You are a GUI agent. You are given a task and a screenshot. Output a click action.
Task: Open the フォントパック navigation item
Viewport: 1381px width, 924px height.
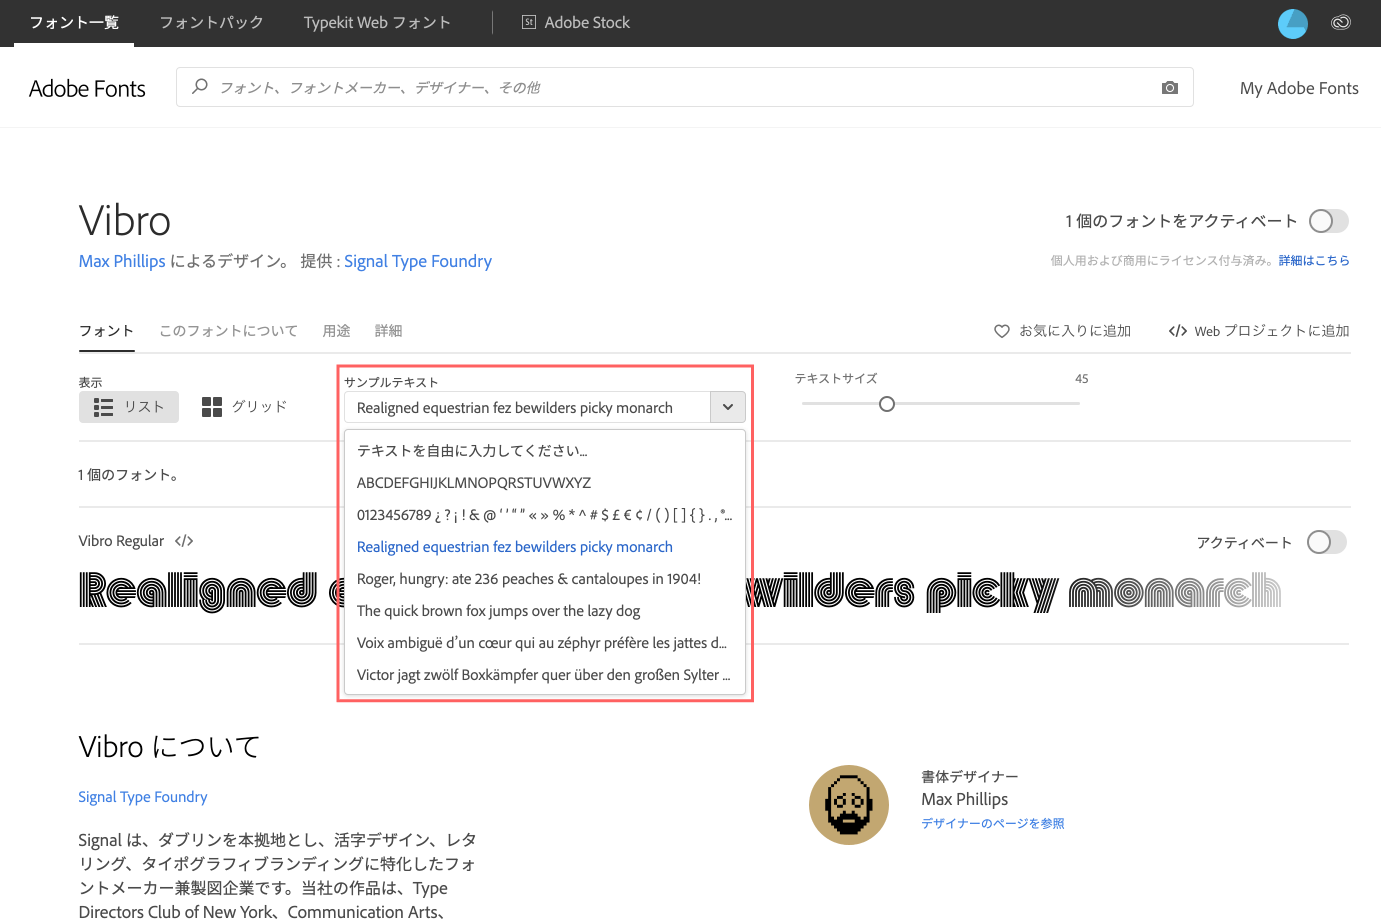(211, 22)
